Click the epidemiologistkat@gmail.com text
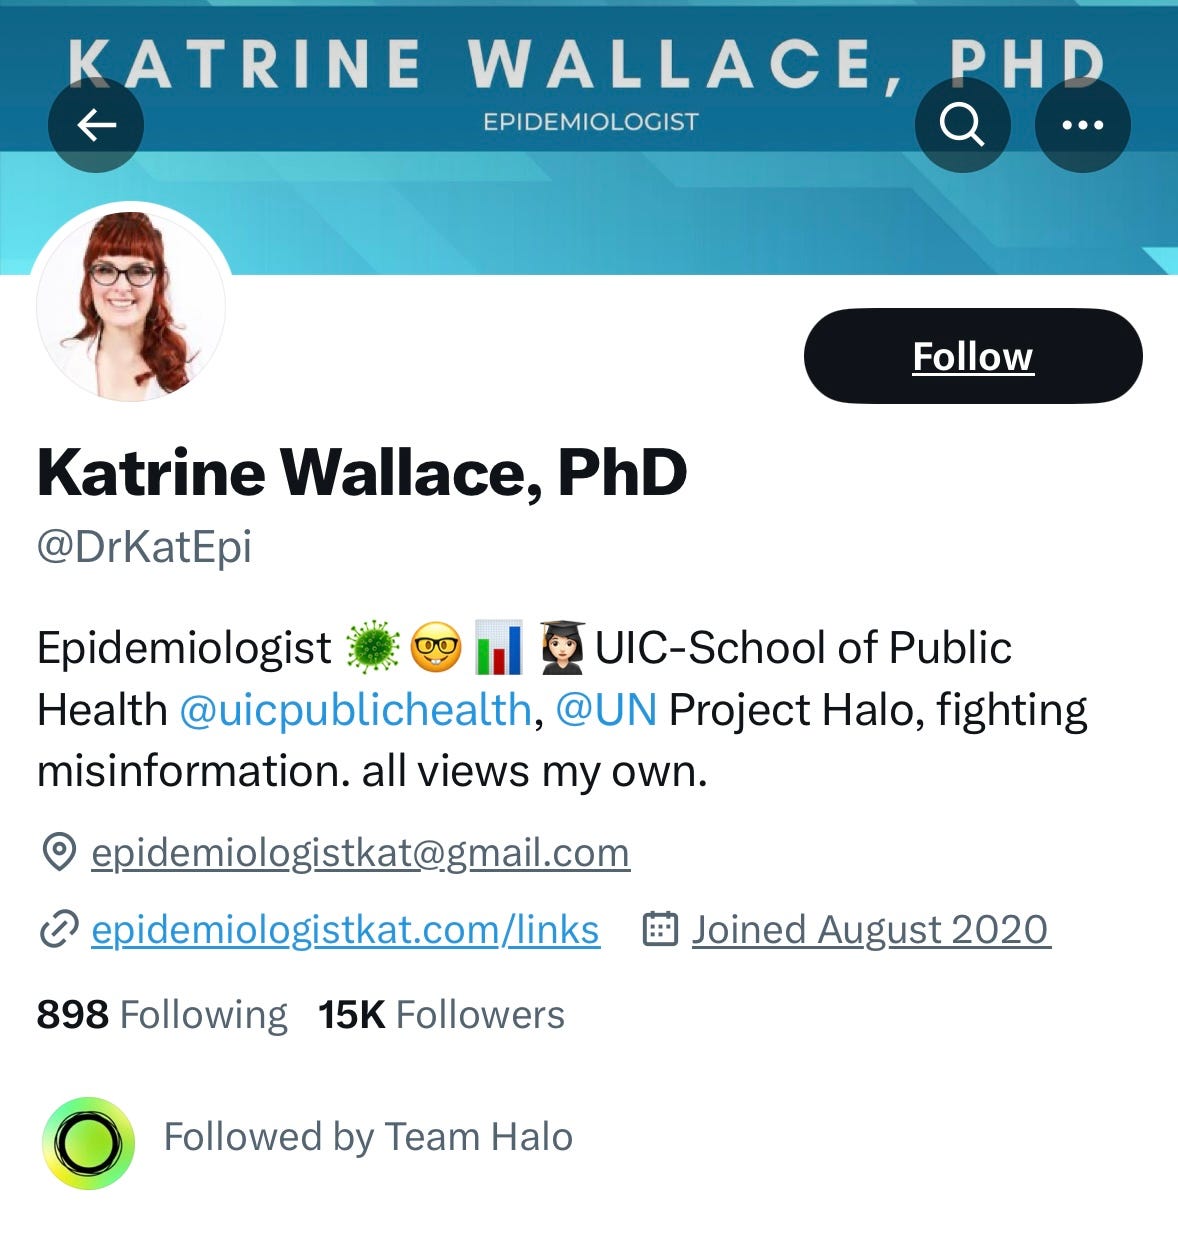This screenshot has width=1178, height=1248. [360, 853]
